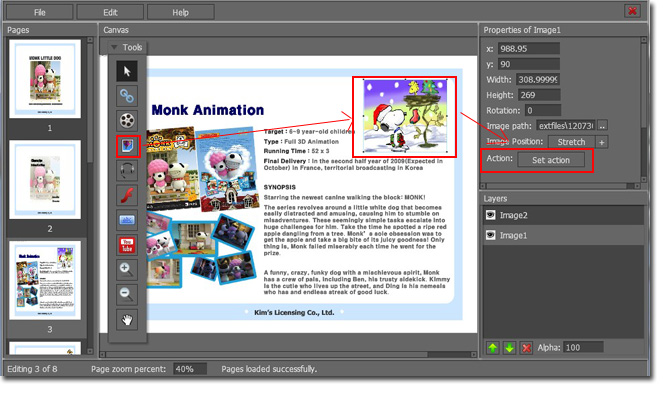
Task: Open the Image Position Stretch dropdown
Action: click(571, 142)
